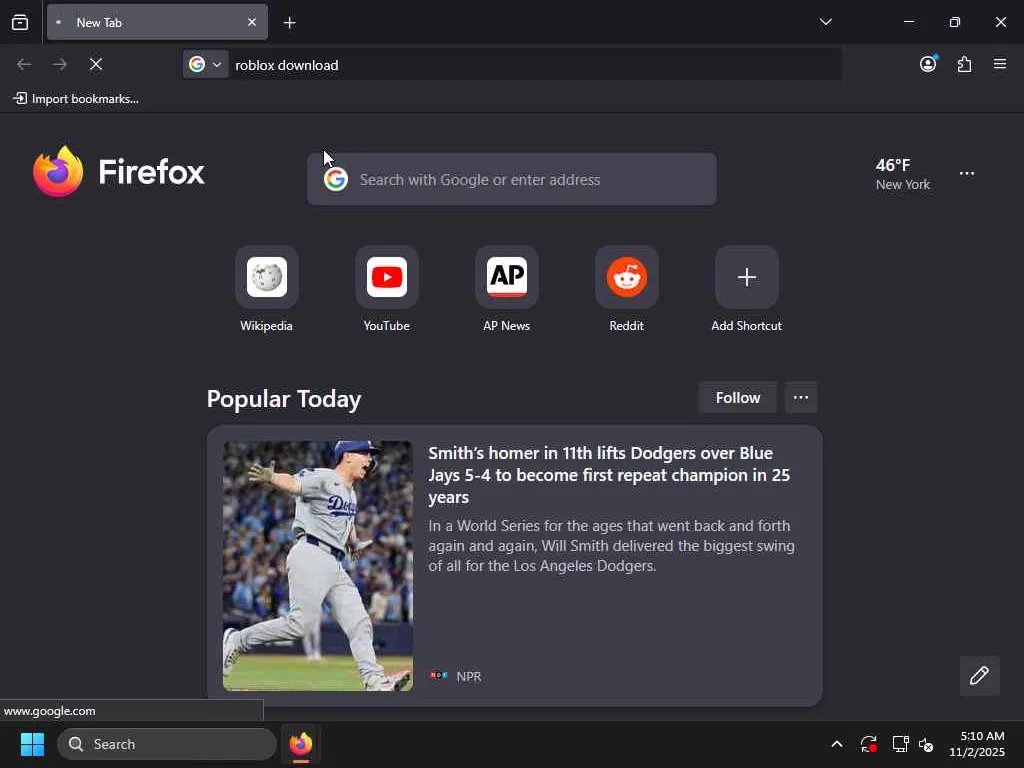Screen dimensions: 1024x768
Task: Open Firefox View tab overview icon
Action: [20, 22]
